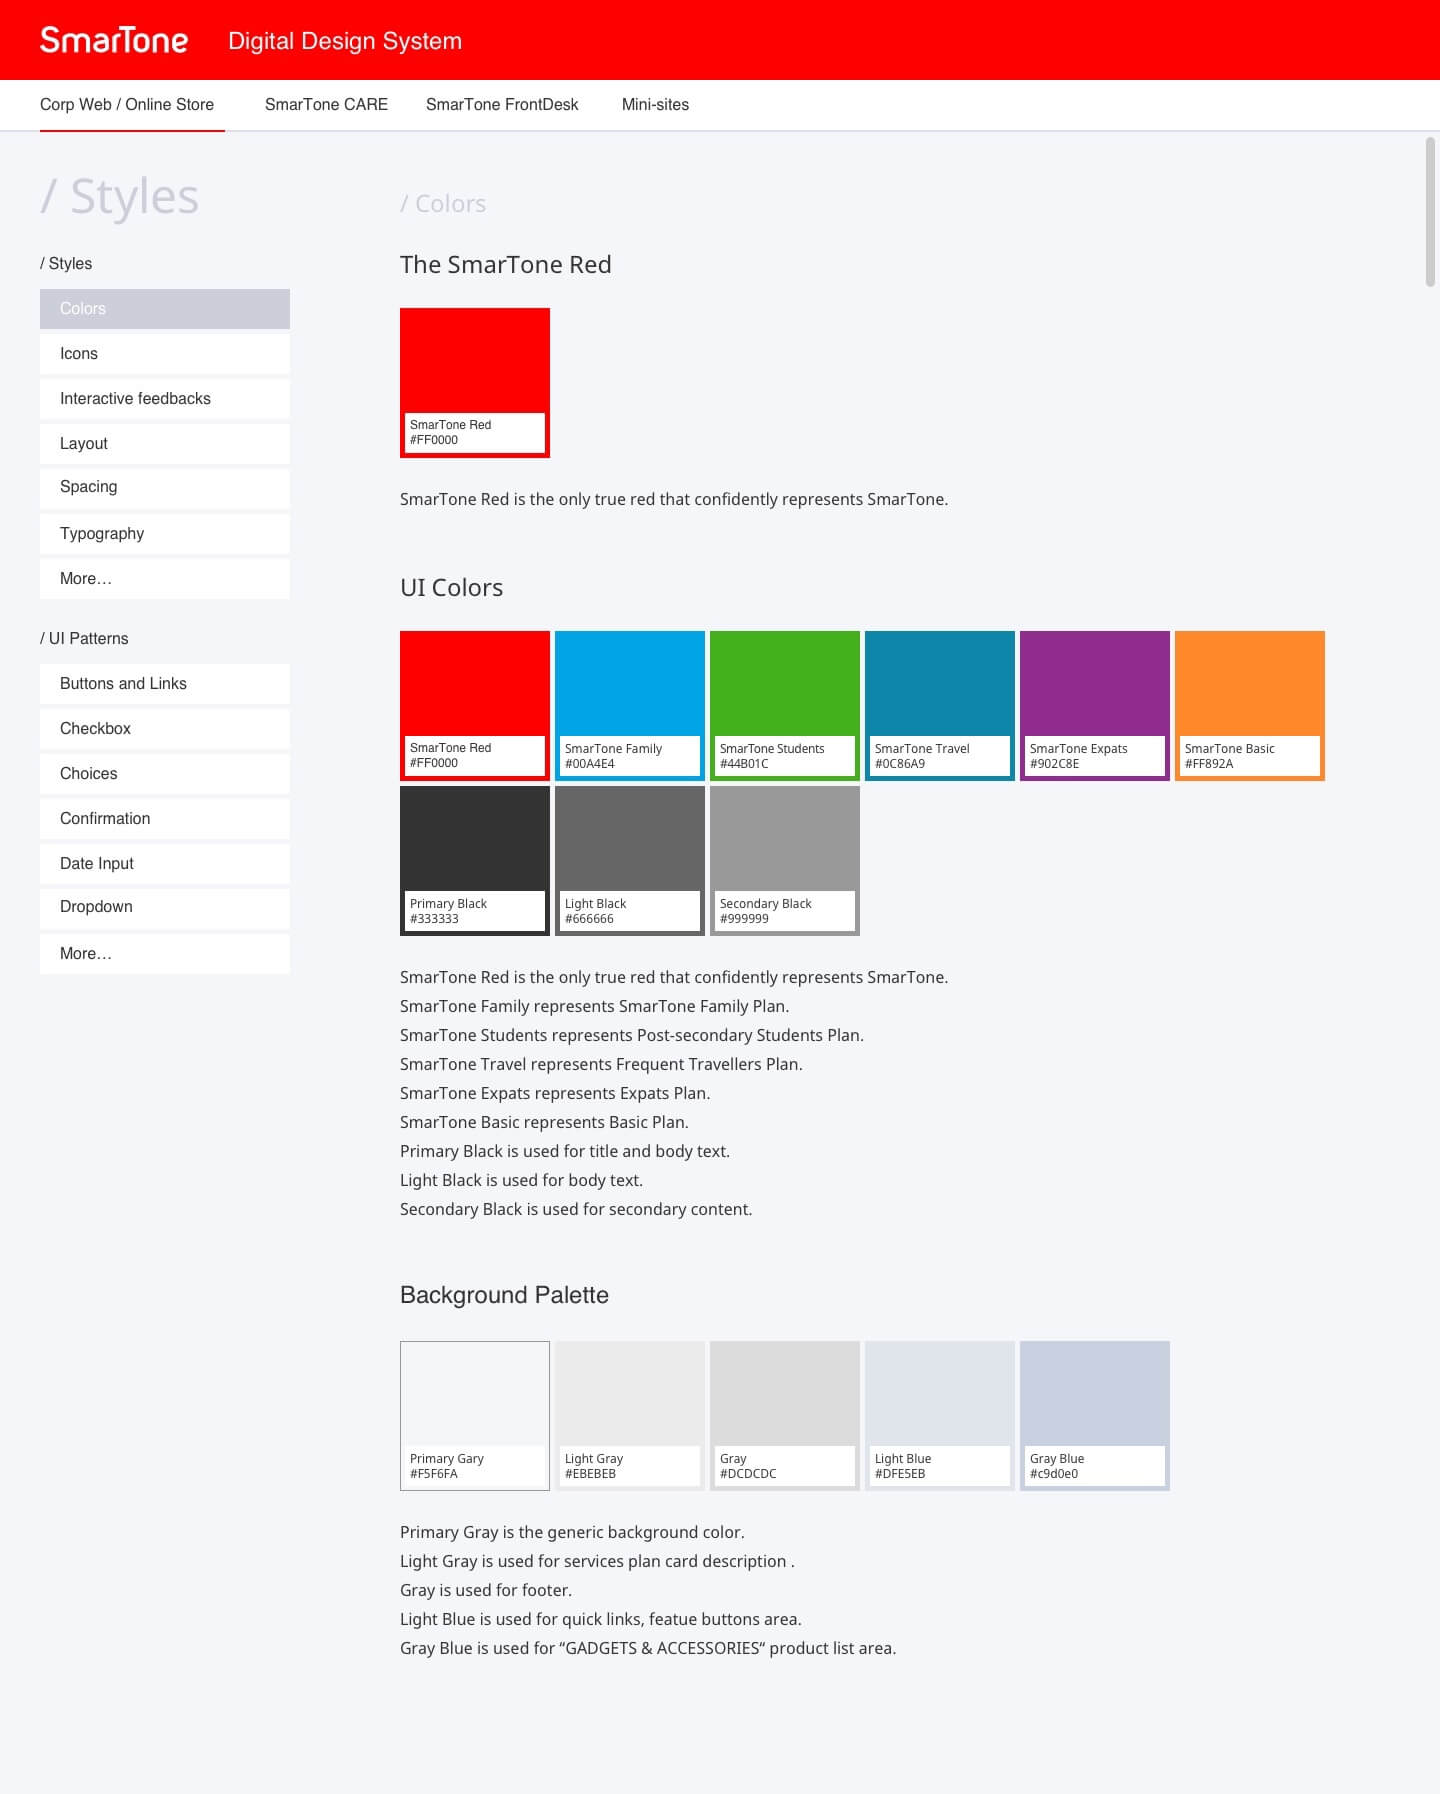The height and width of the screenshot is (1794, 1440).
Task: Open Buttons and Links pattern page
Action: tap(165, 684)
